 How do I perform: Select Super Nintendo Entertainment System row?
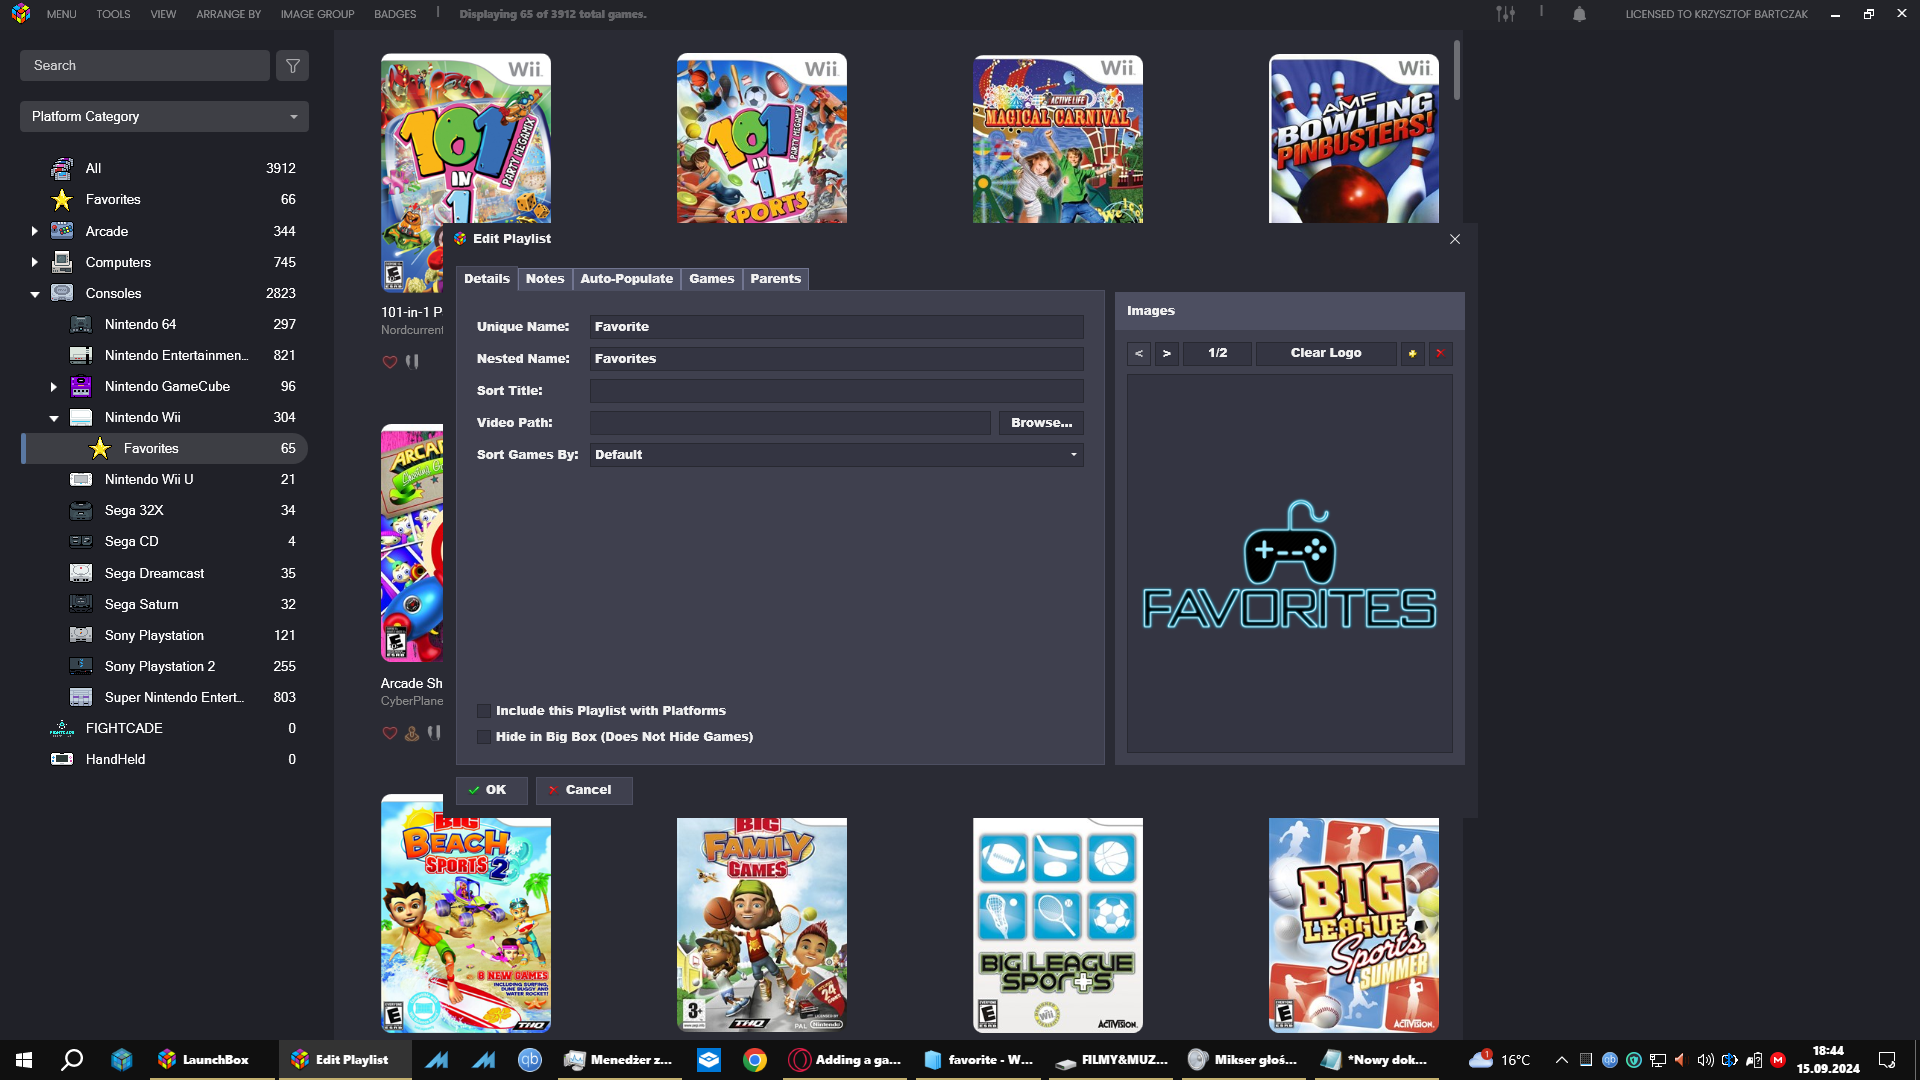point(165,697)
